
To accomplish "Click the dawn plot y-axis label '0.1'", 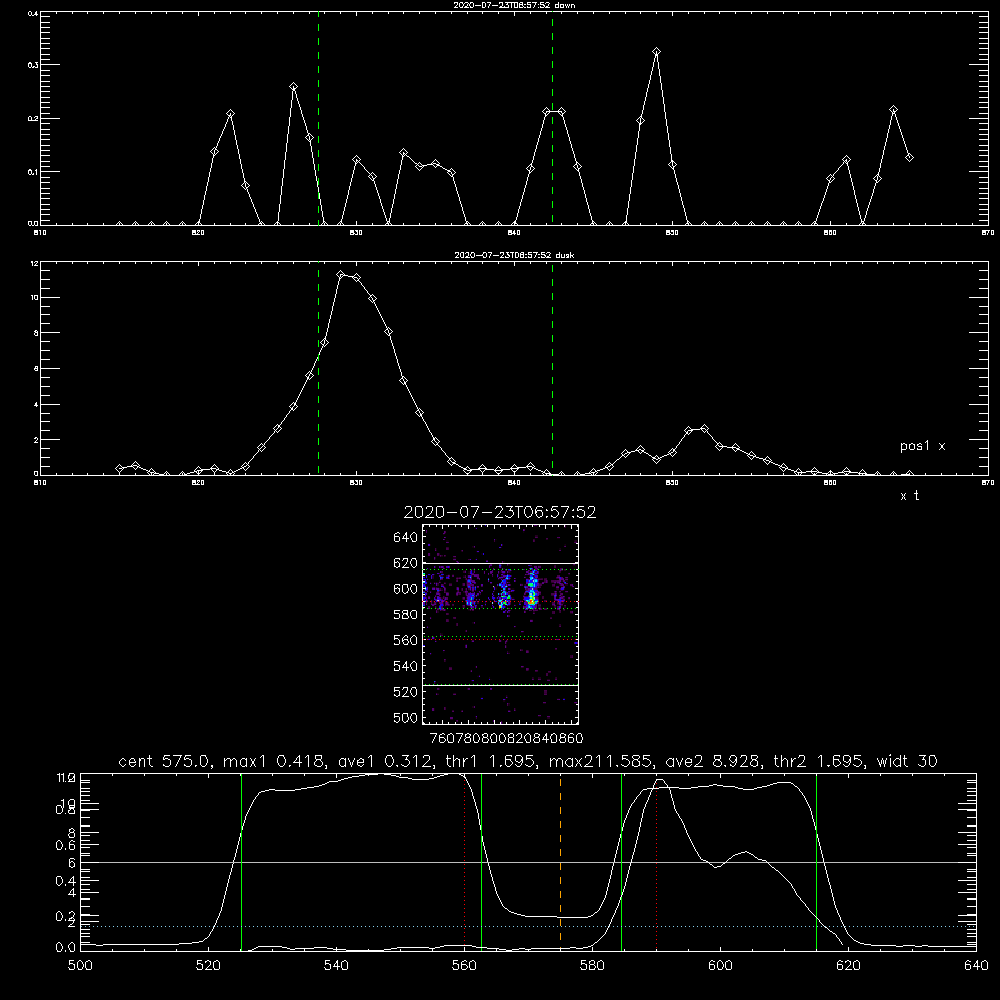I will pos(33,172).
